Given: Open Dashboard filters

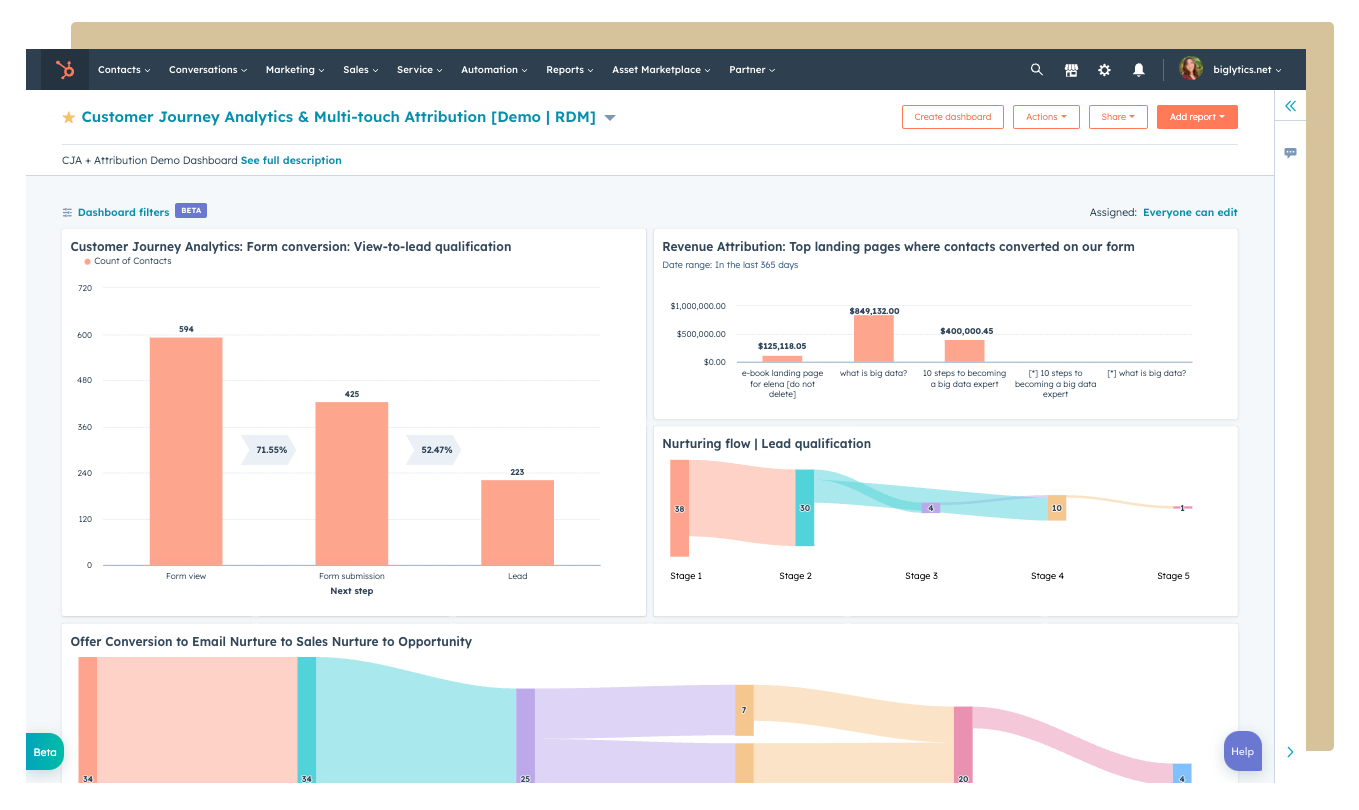Looking at the screenshot, I should pos(123,212).
